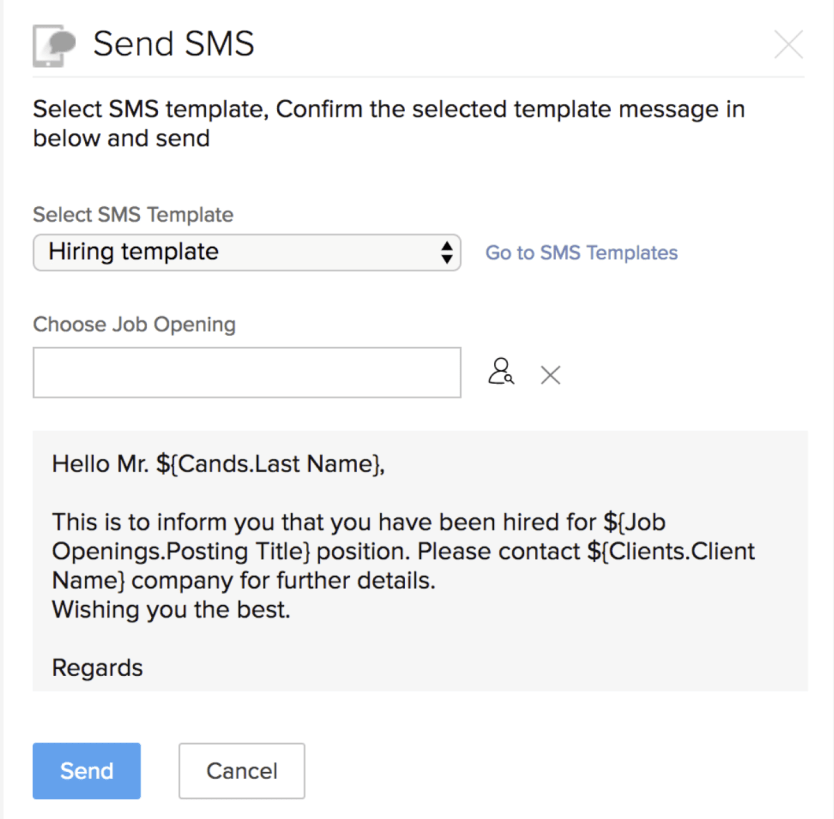Click the Send SMS phone chat icon
Image resolution: width=834 pixels, height=819 pixels.
click(x=54, y=45)
